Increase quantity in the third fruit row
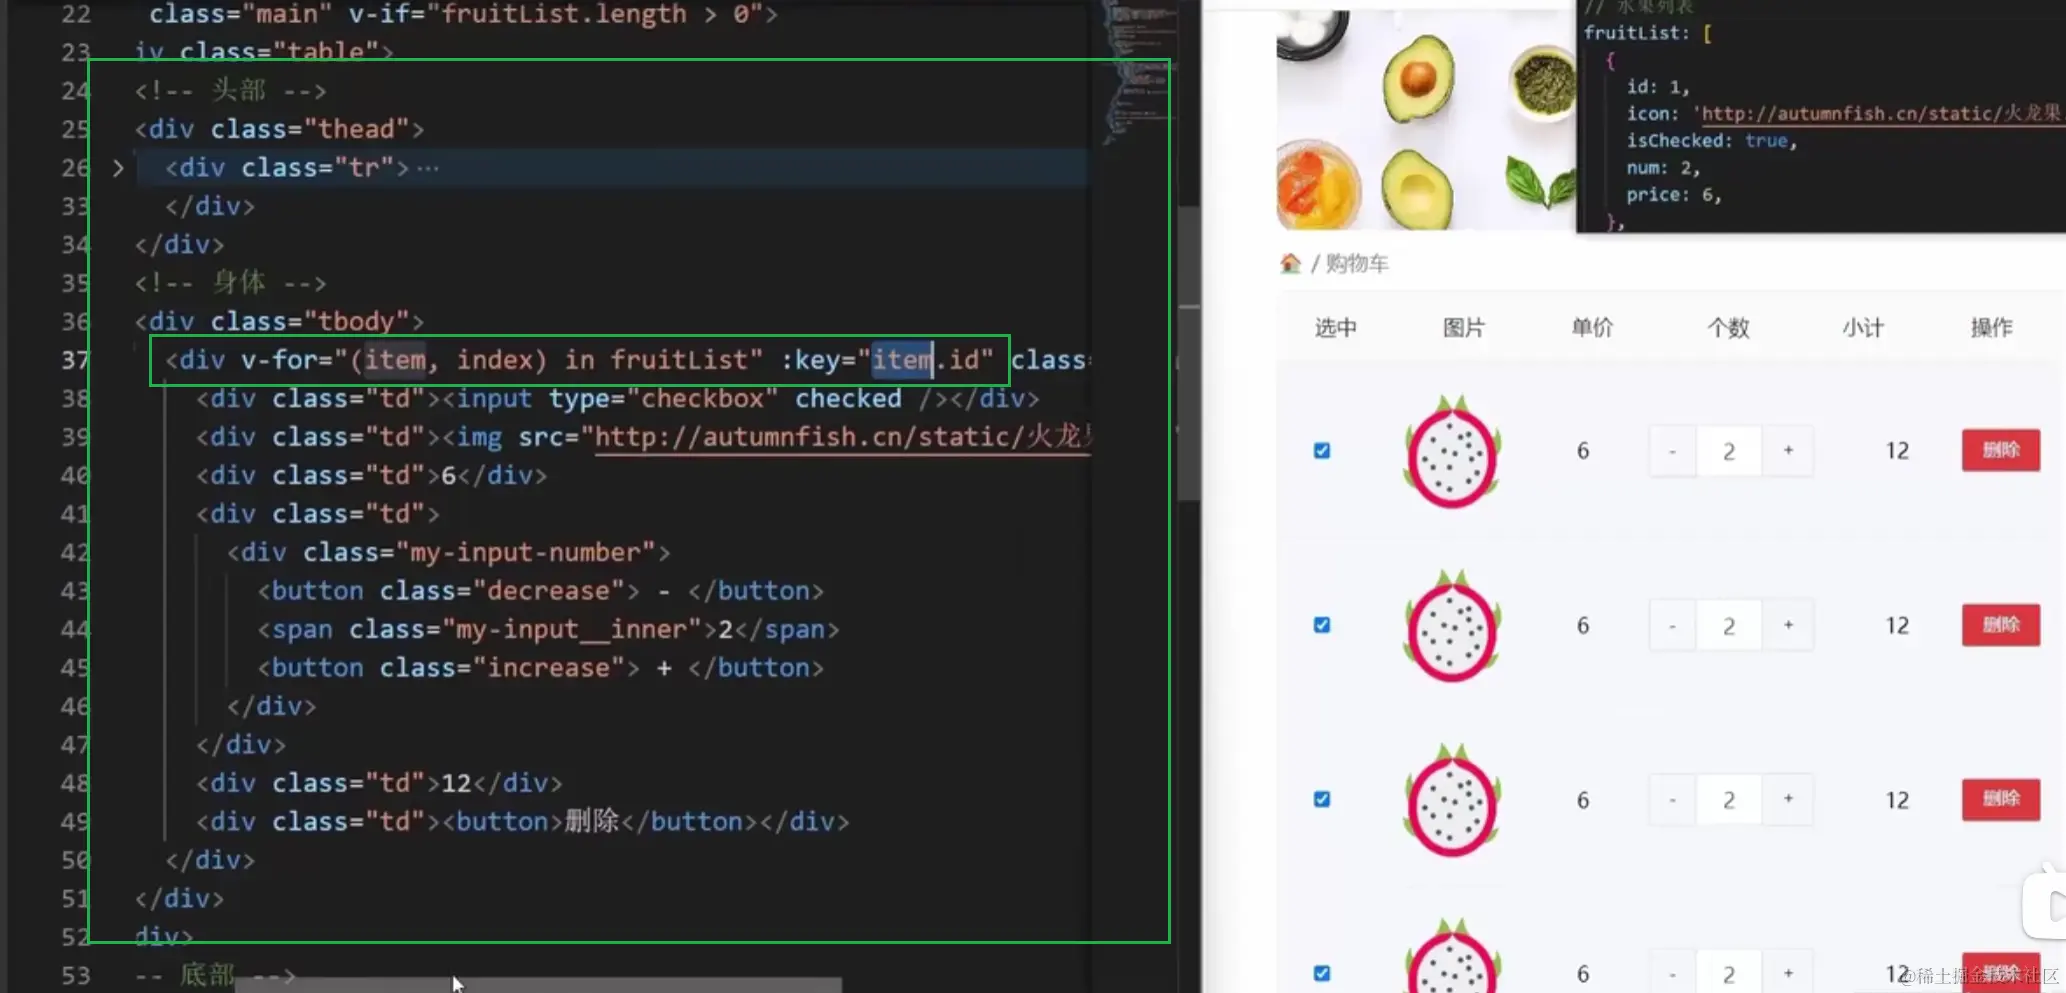Screen dimensions: 2066x993 (1788, 799)
